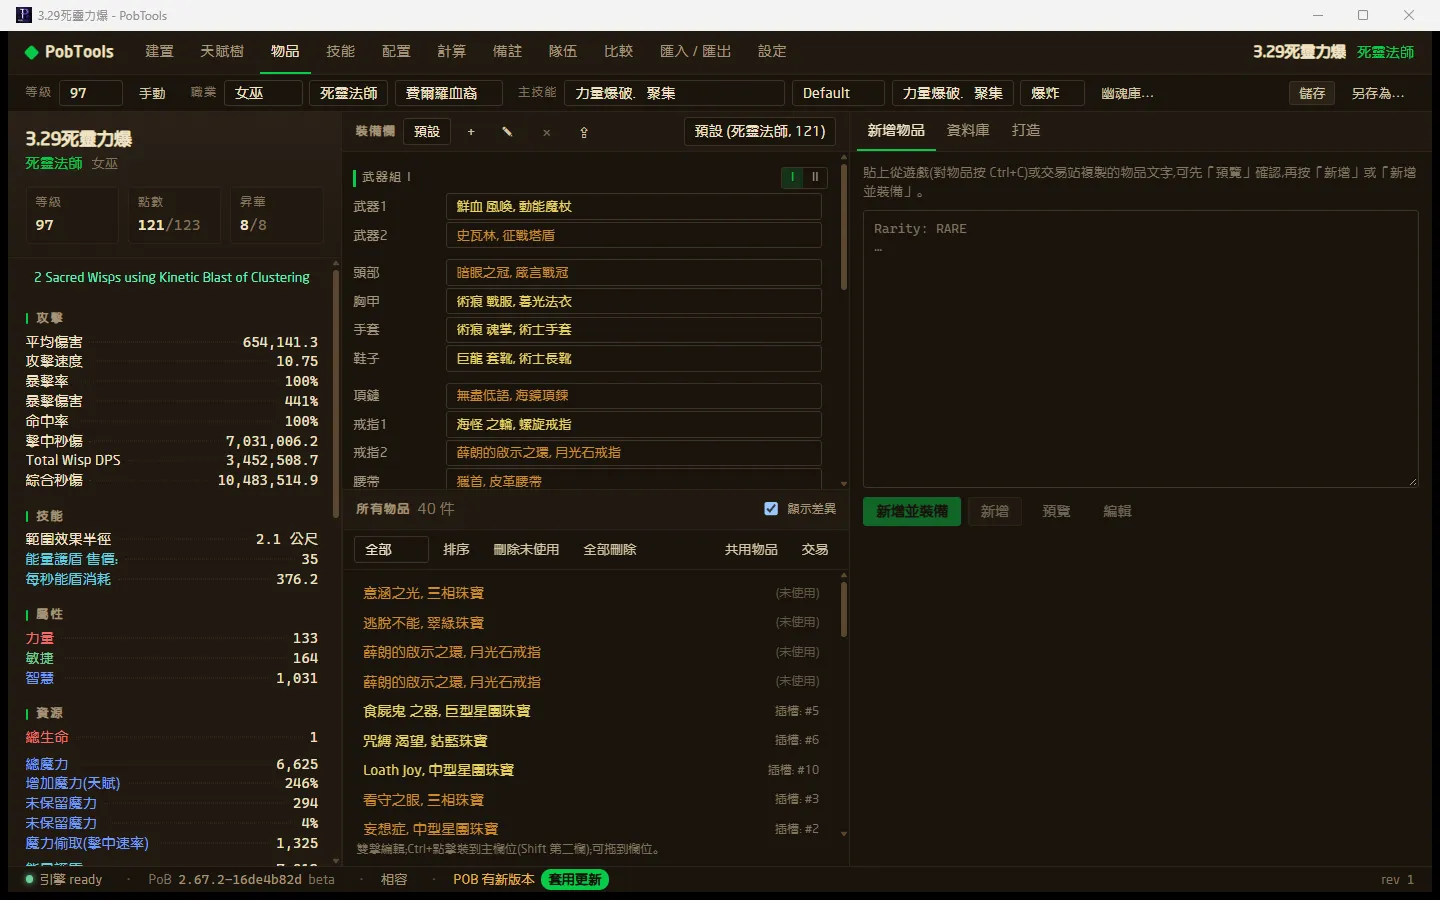
Task: Click the 套用更新 update button
Action: [575, 880]
